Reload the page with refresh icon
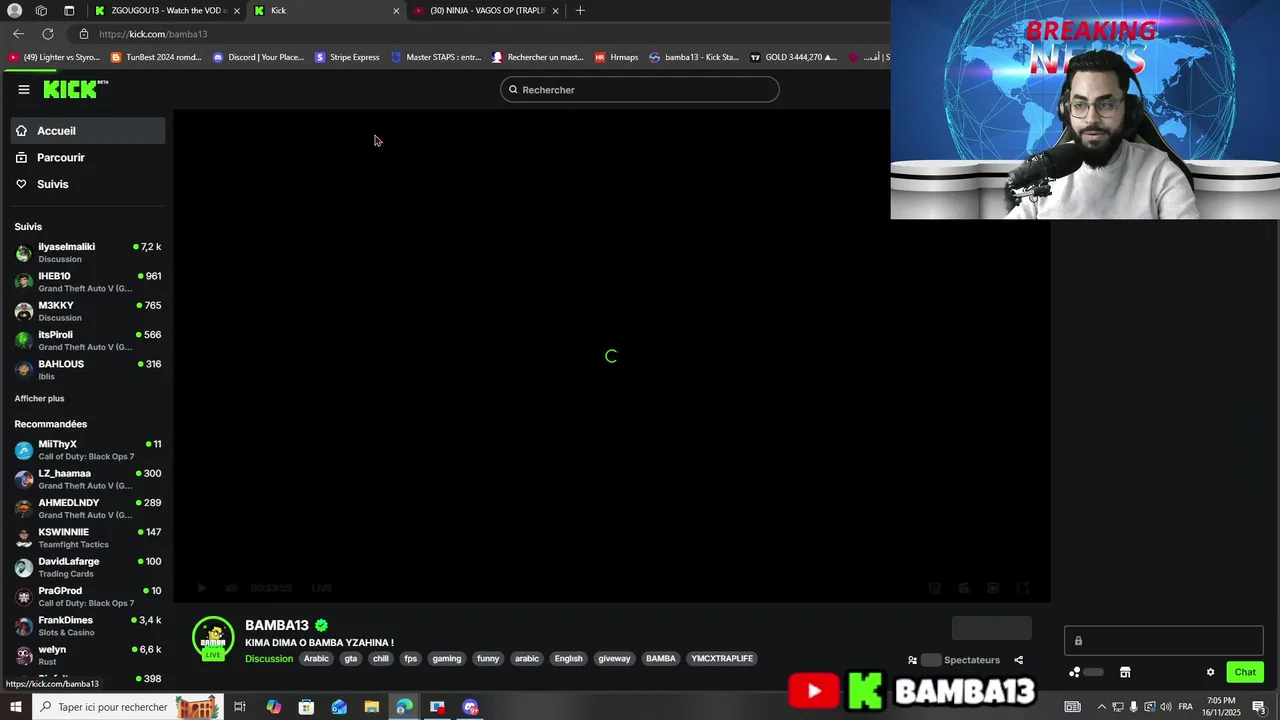This screenshot has width=1280, height=720. point(47,34)
